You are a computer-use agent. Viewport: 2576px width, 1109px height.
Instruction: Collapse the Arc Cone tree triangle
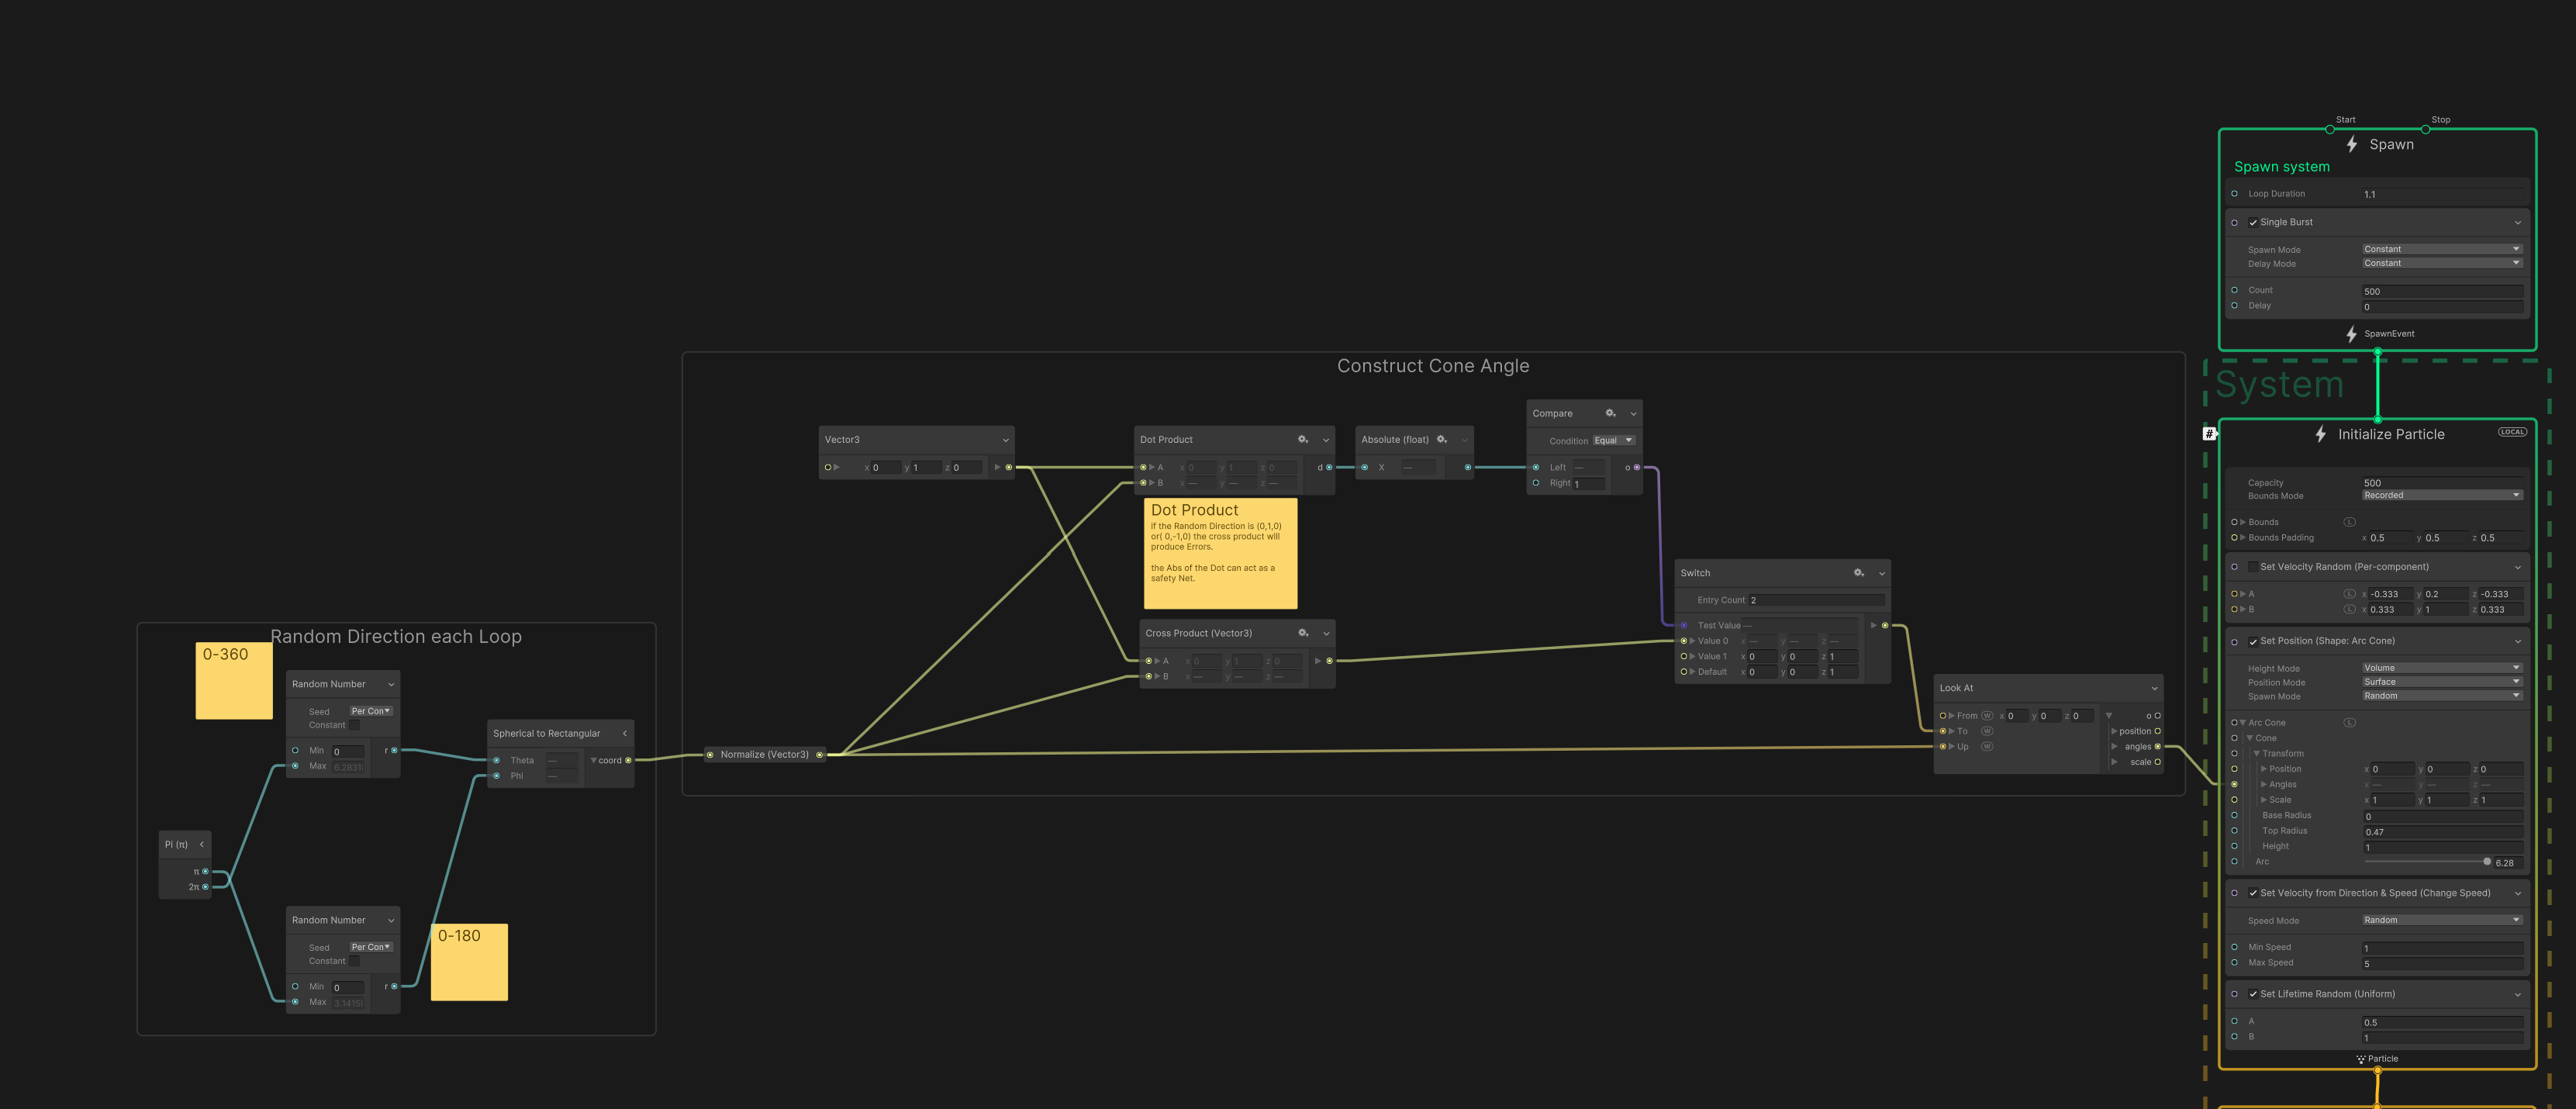(2242, 723)
